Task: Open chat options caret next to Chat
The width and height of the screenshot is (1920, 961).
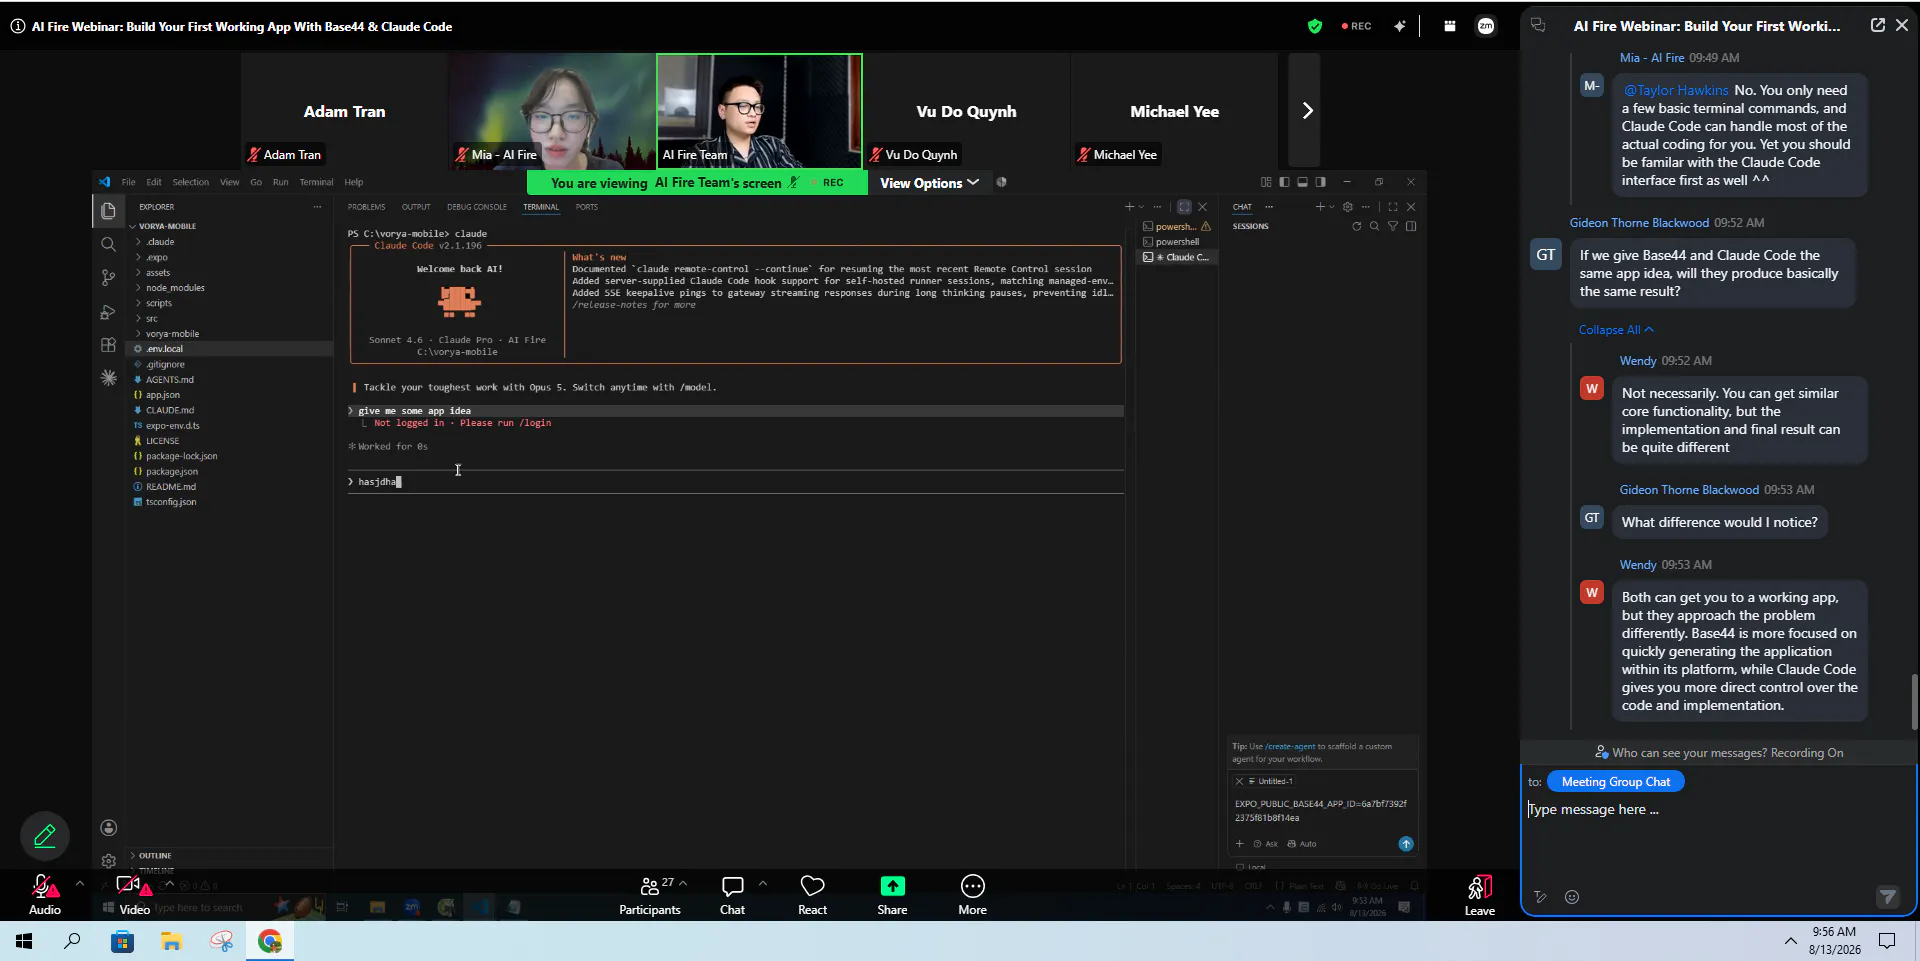Action: (x=763, y=883)
